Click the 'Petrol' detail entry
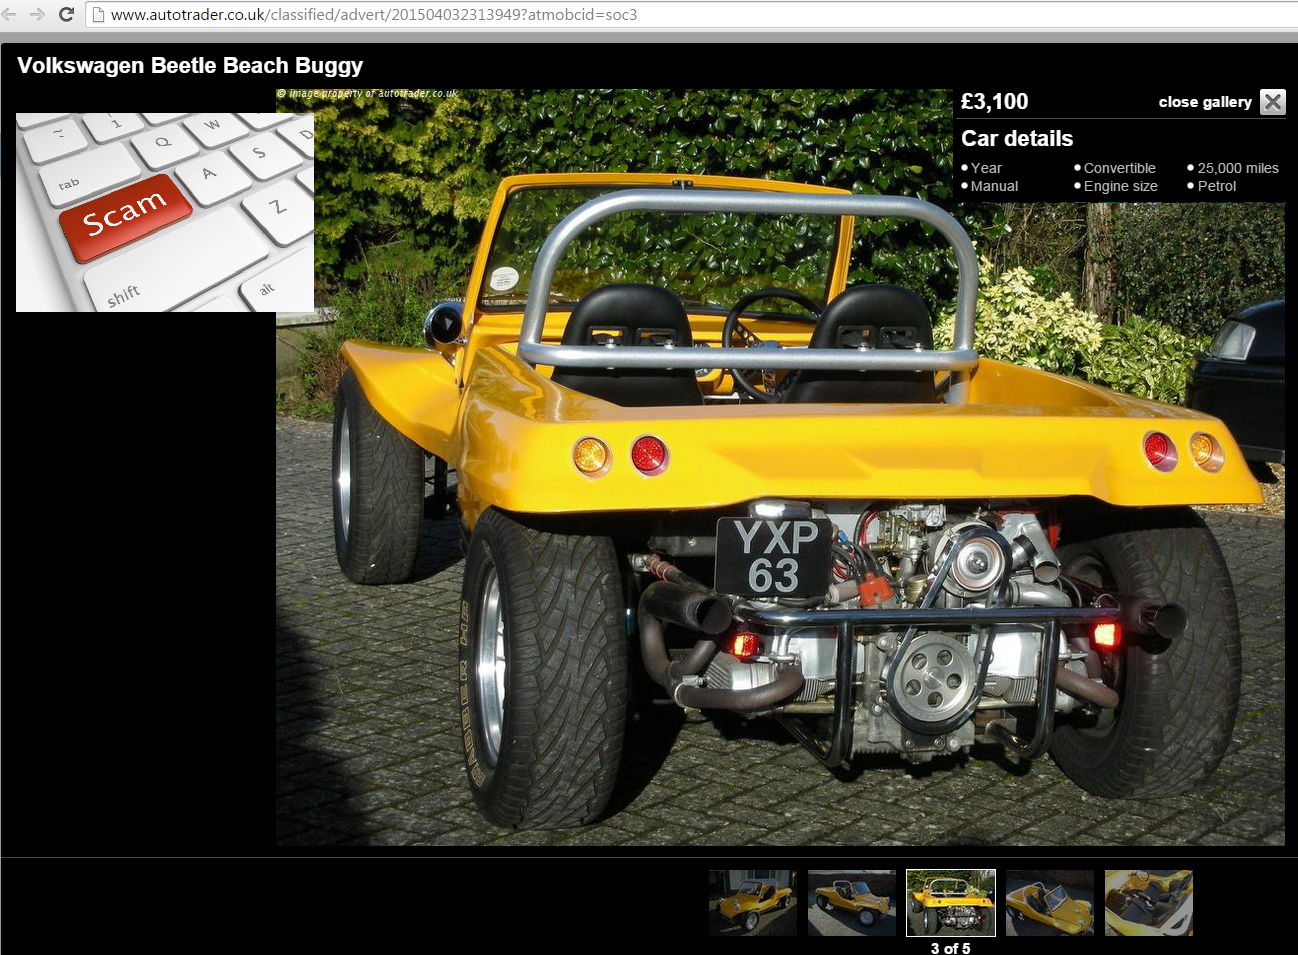Screen dimensions: 1298x955 click(1217, 186)
